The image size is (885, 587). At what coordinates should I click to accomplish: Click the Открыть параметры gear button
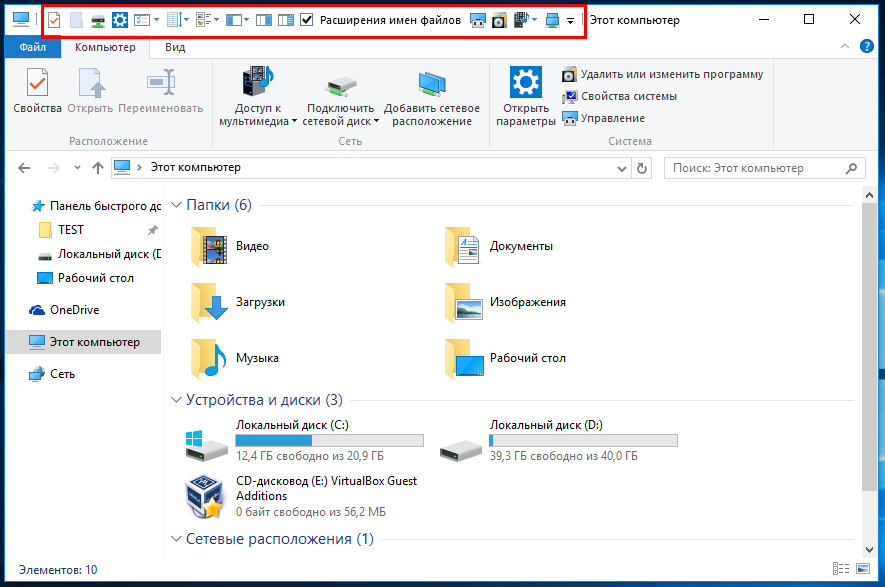click(525, 96)
